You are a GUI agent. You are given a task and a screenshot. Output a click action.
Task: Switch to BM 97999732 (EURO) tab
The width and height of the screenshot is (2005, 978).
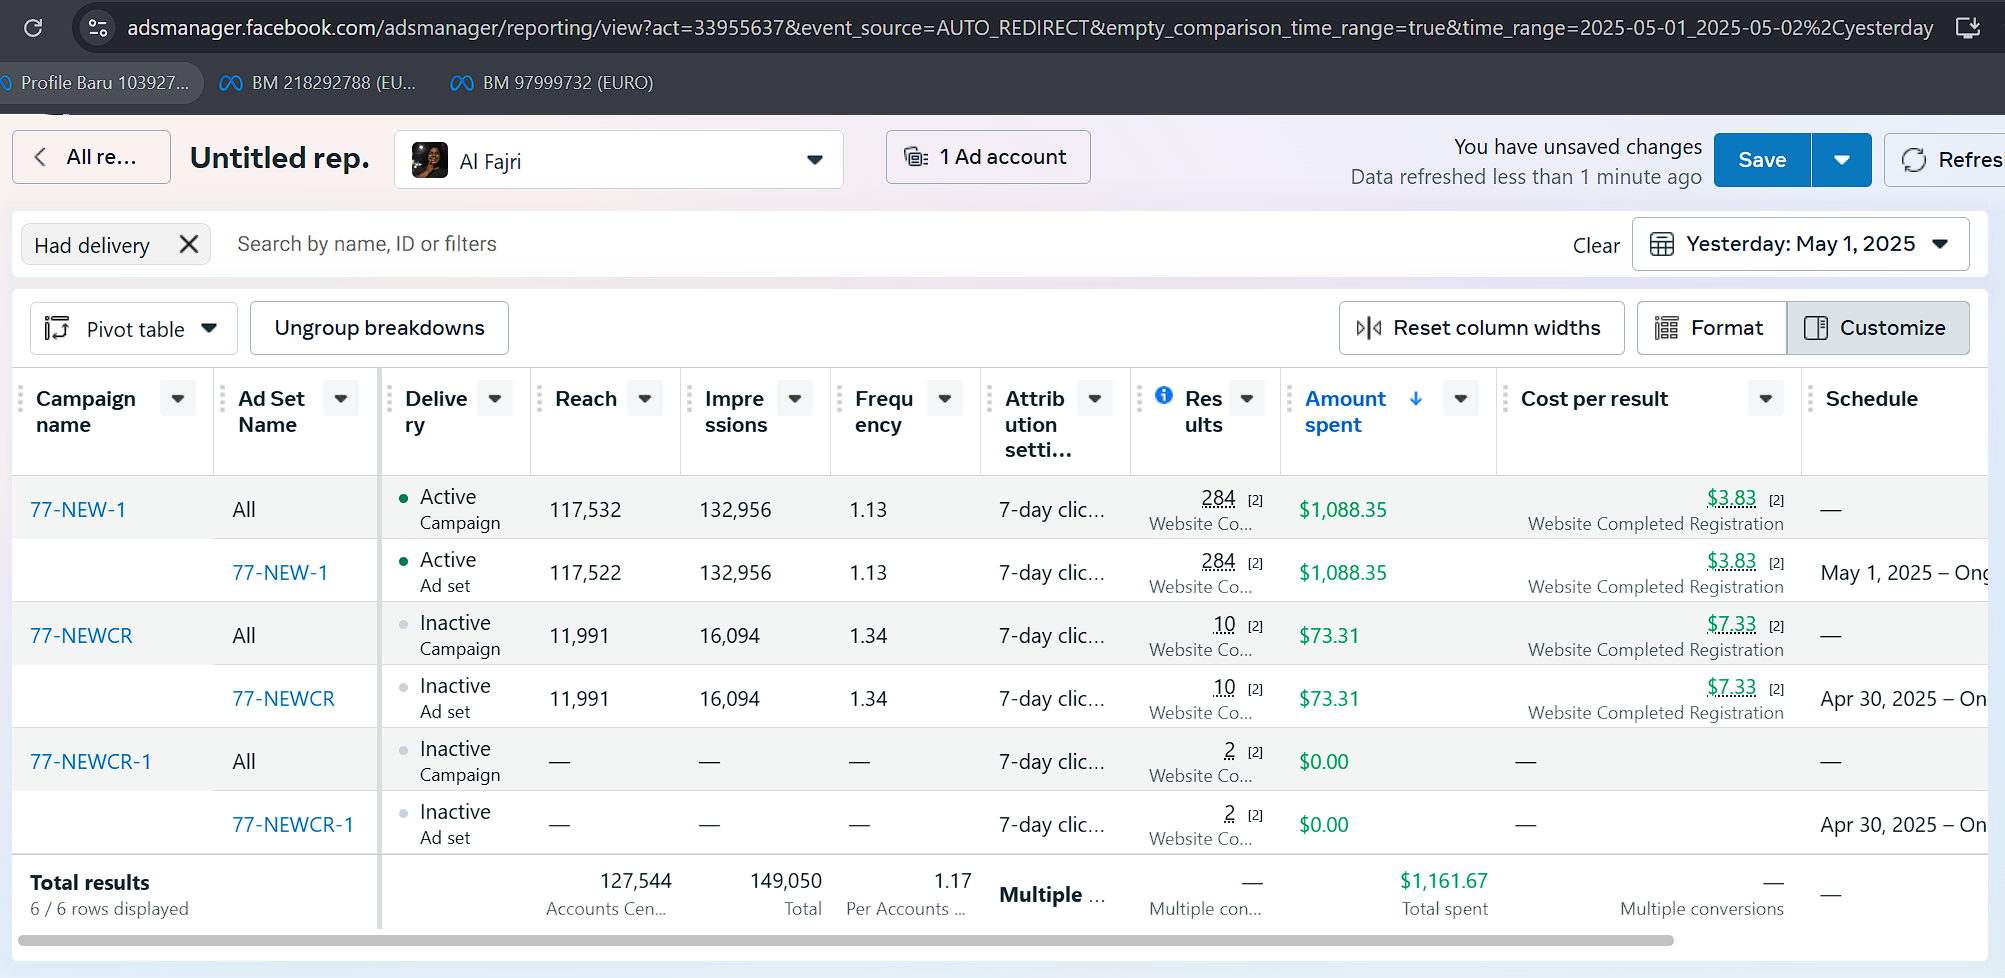tap(553, 83)
